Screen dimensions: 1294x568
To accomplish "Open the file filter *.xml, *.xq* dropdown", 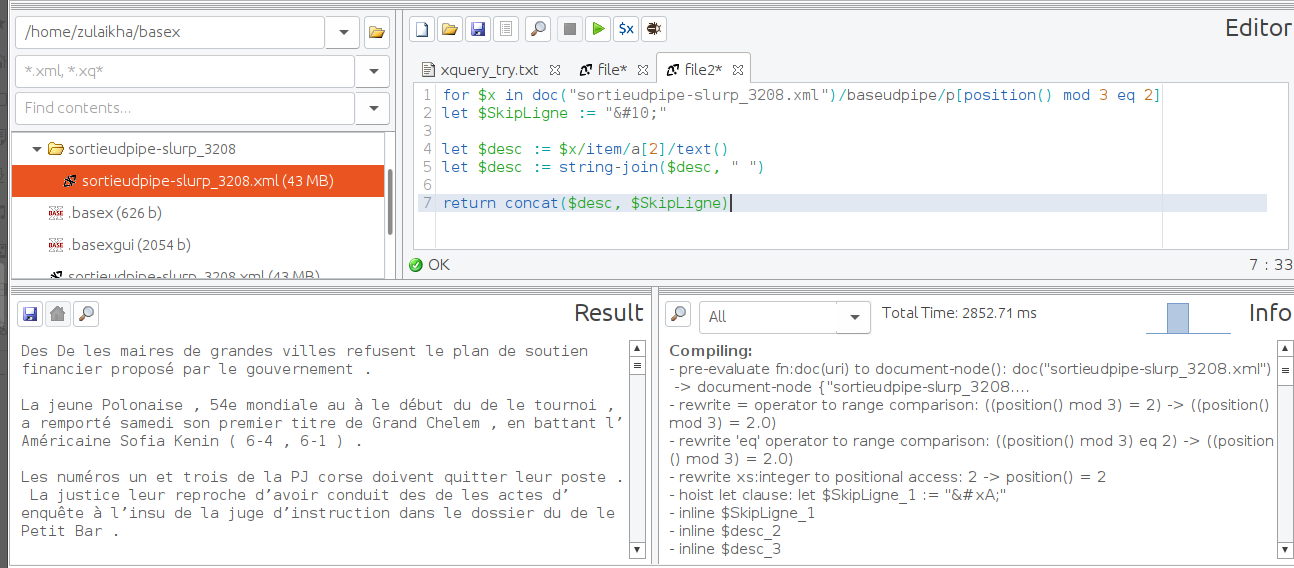I will point(373,71).
